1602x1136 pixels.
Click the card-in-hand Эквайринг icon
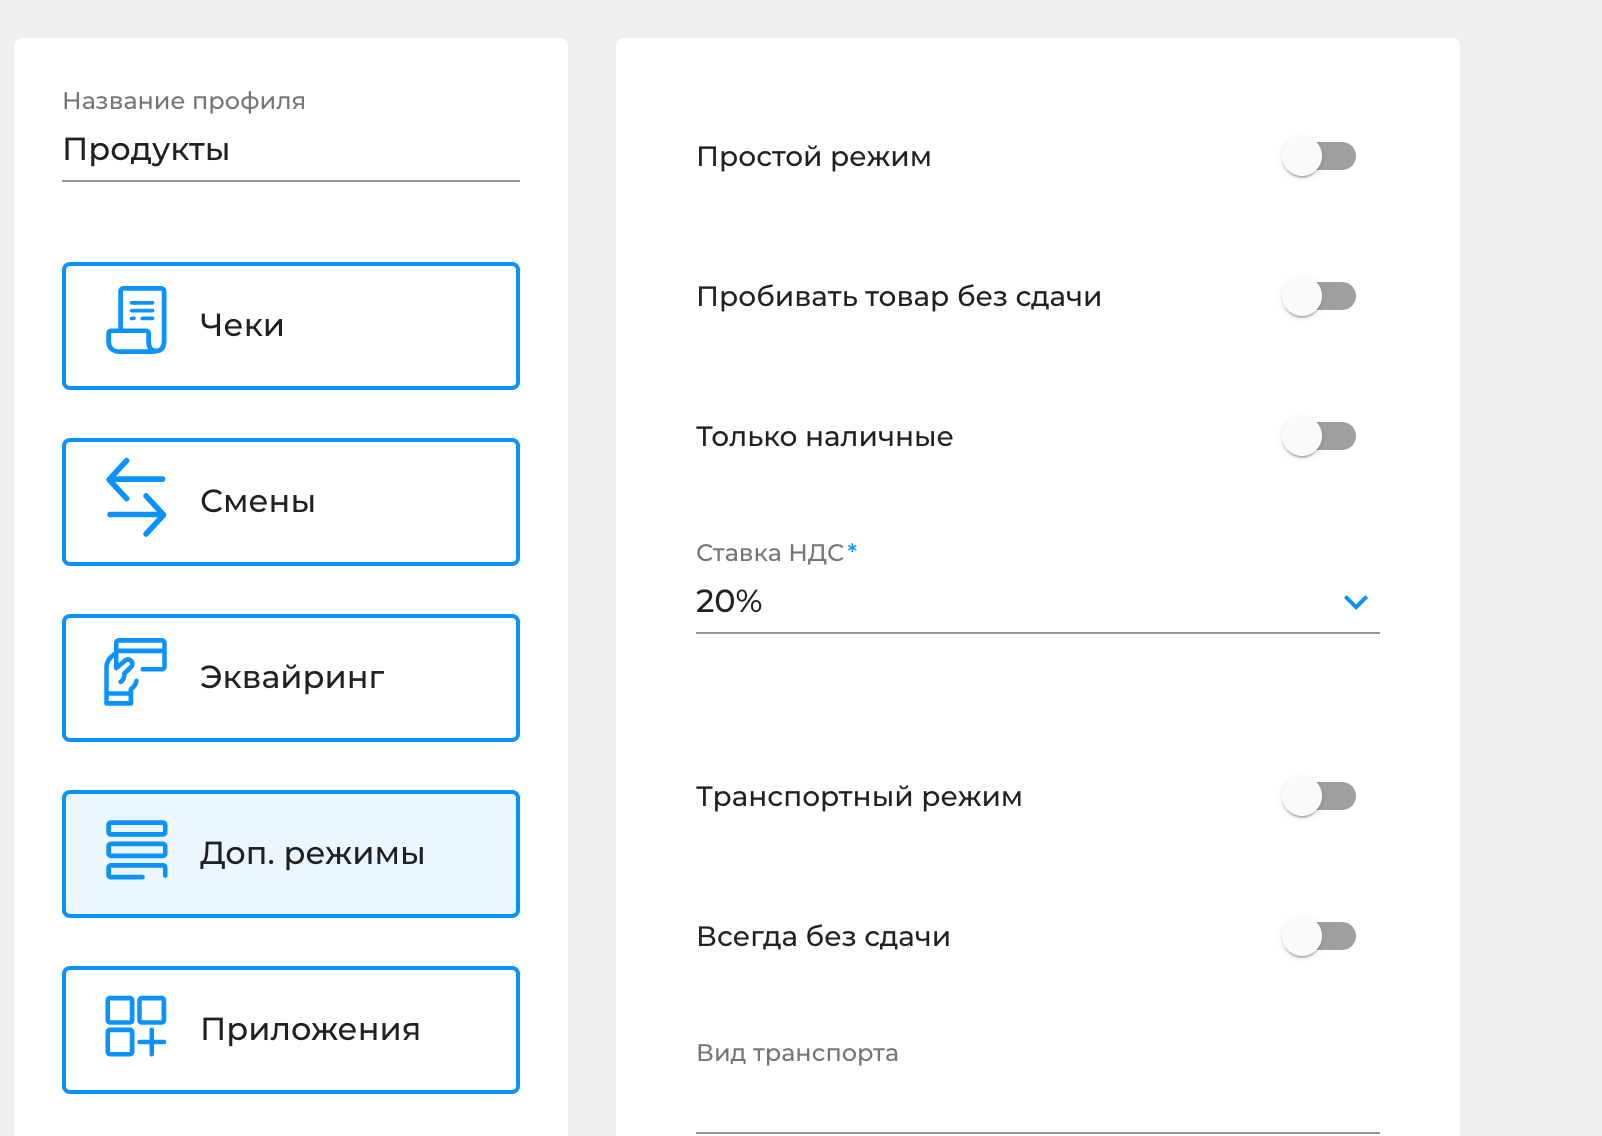(136, 672)
